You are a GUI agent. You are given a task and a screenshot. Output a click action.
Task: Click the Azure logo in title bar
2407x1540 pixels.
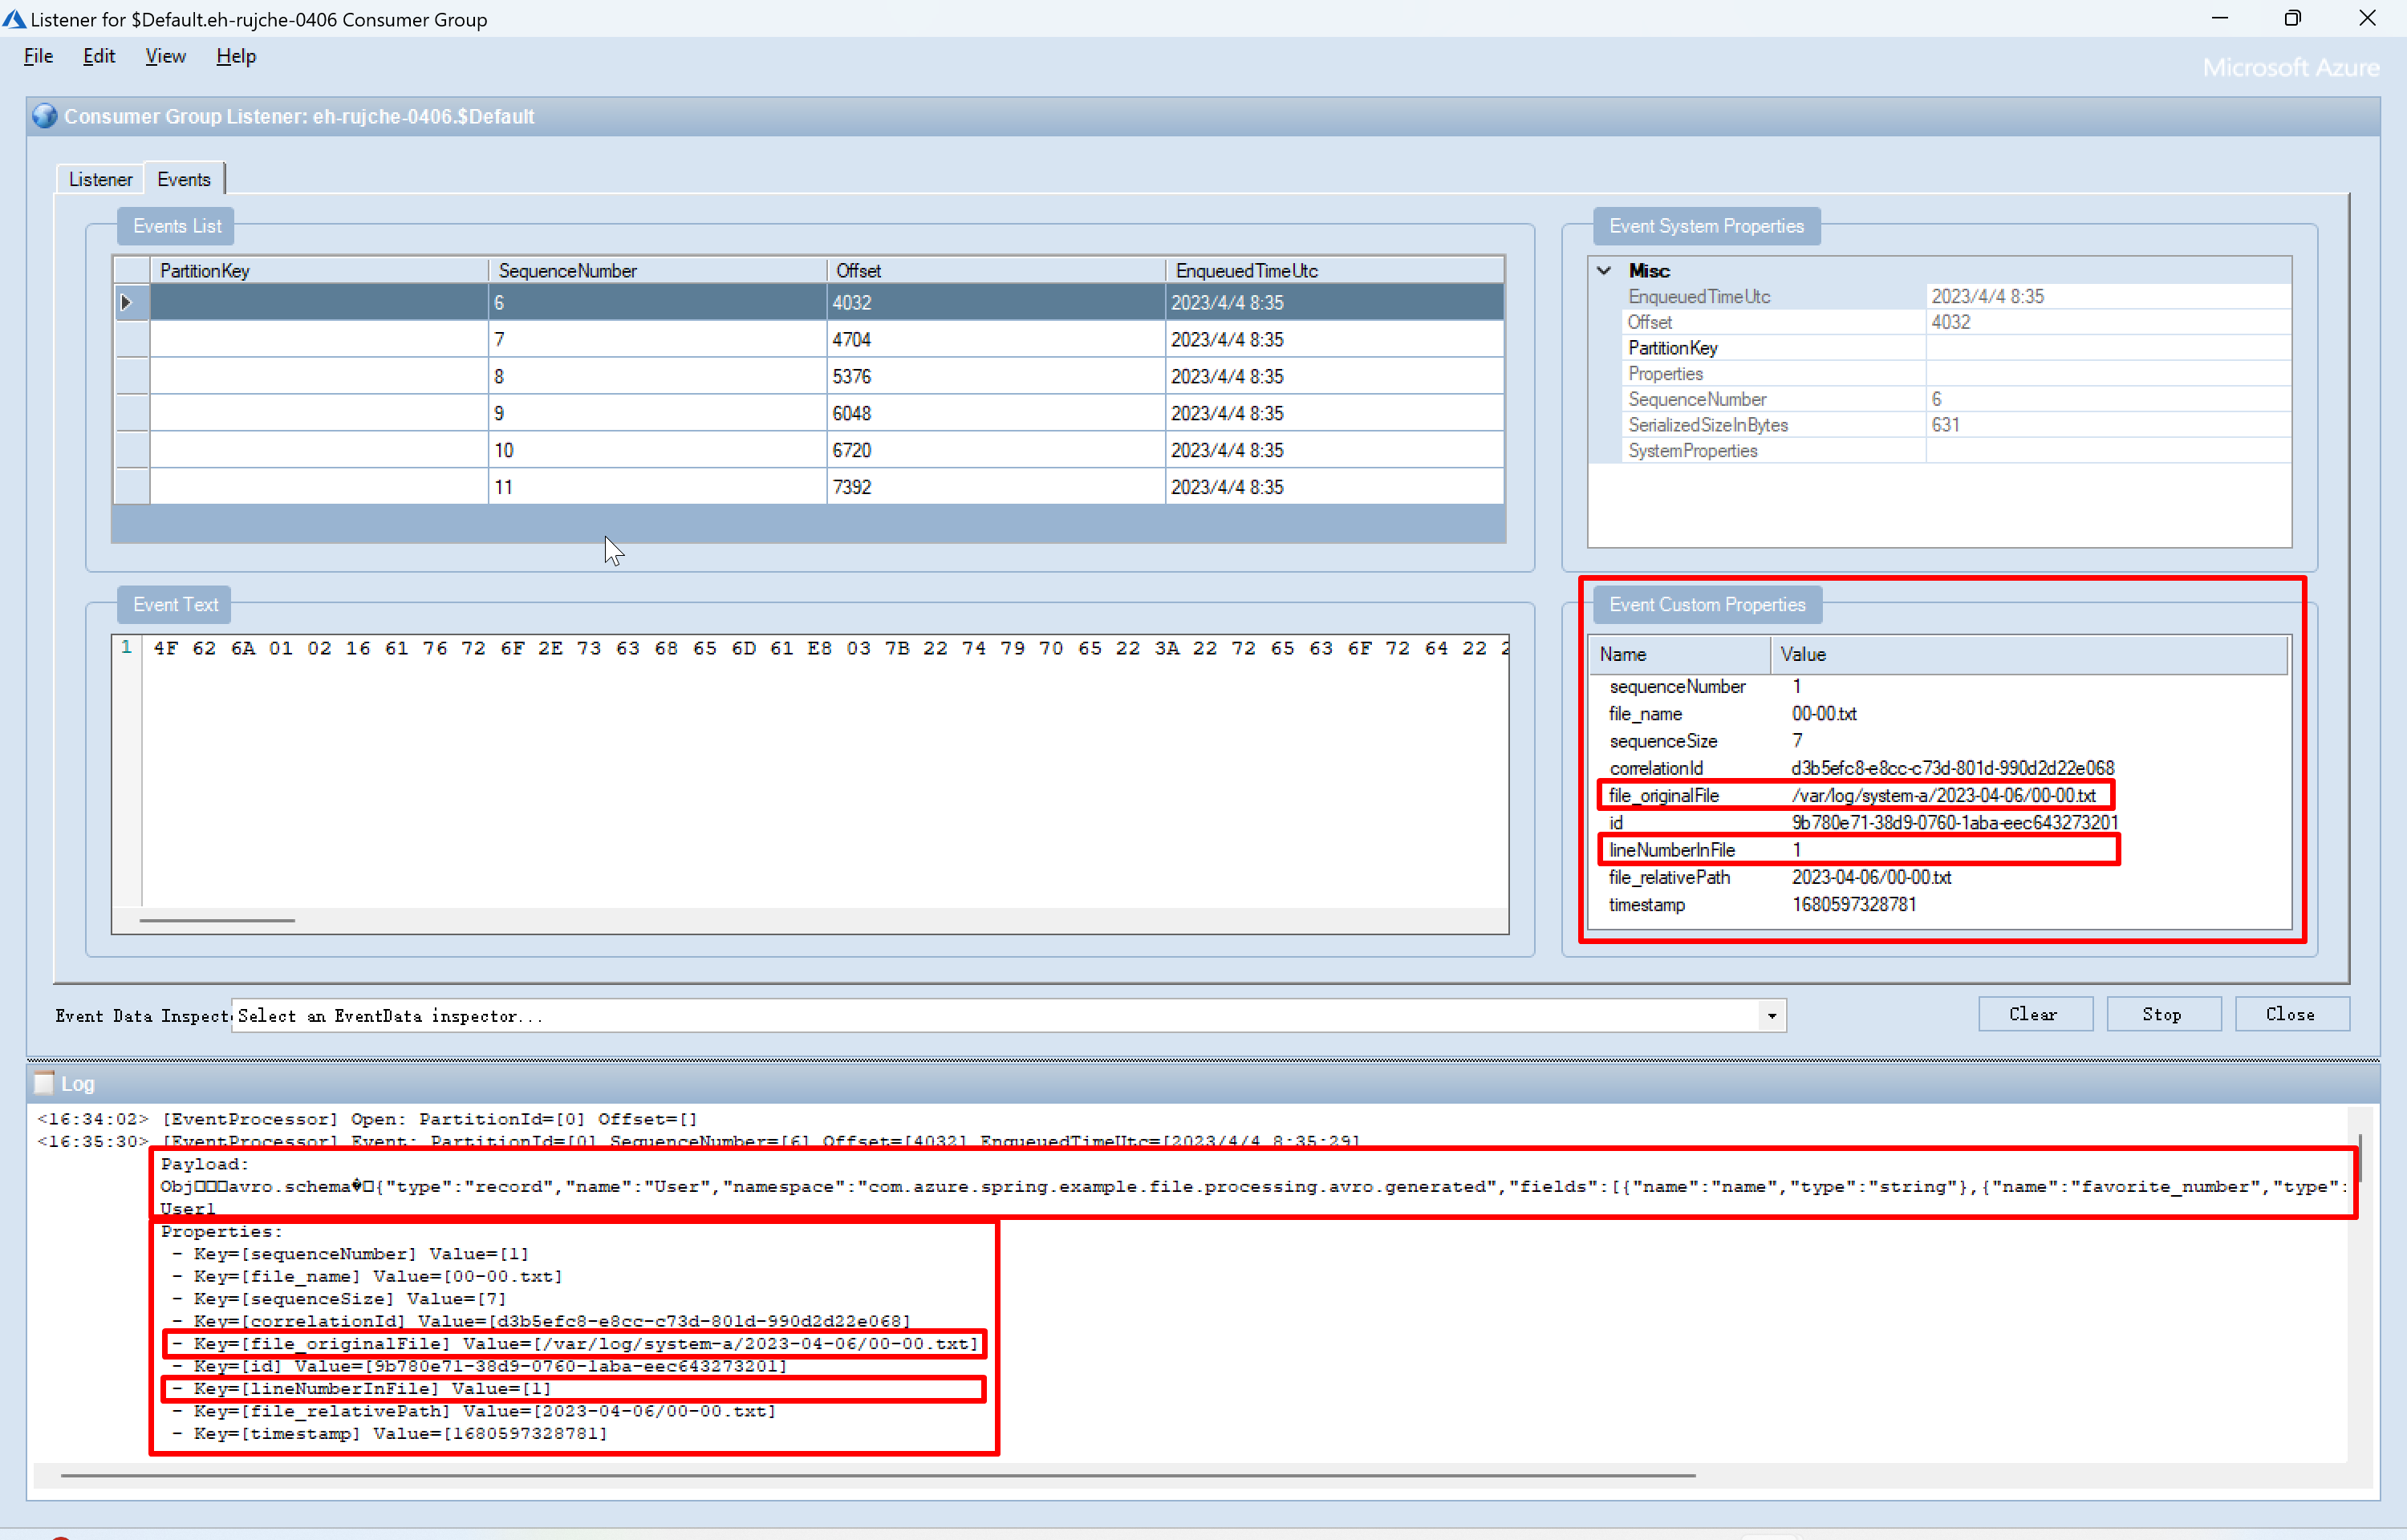[14, 19]
